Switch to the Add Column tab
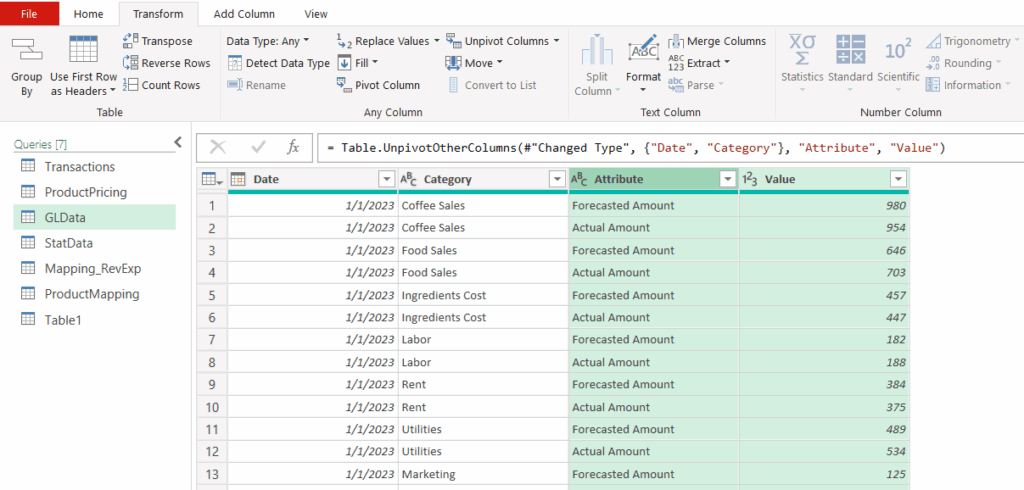 click(244, 14)
